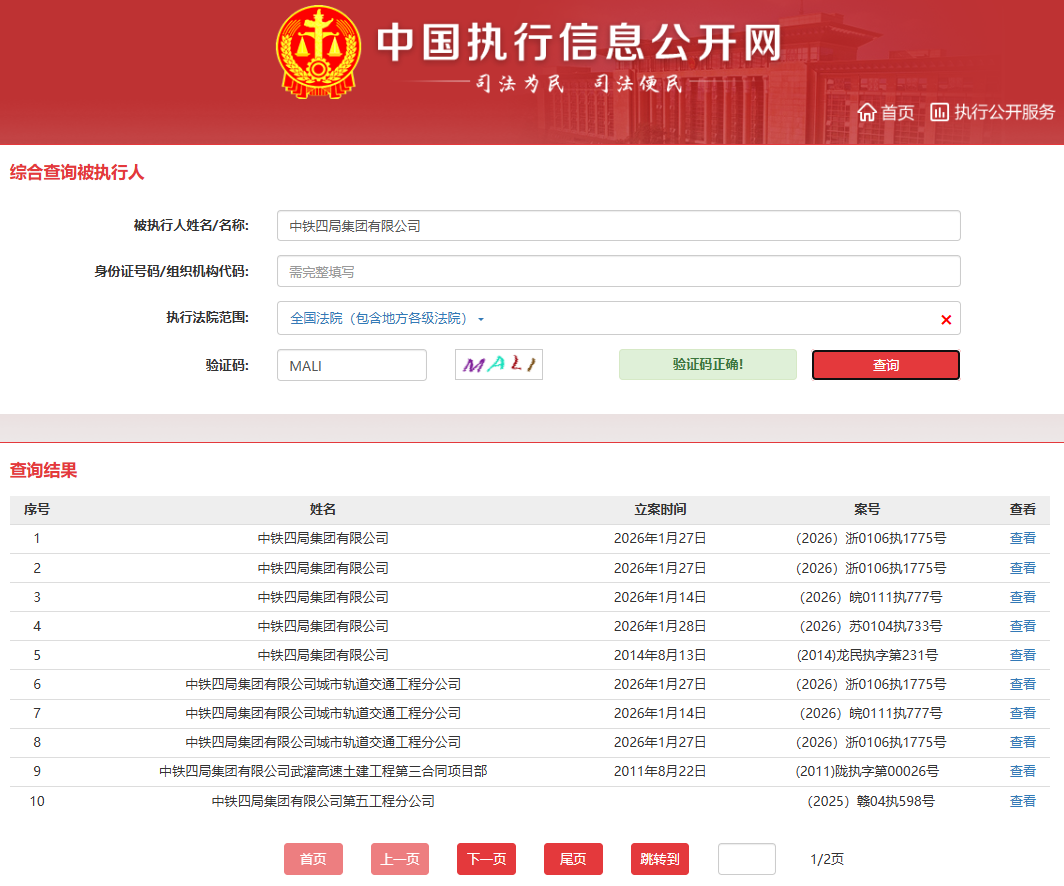
Task: Click the home icon beside 首页
Action: point(867,112)
